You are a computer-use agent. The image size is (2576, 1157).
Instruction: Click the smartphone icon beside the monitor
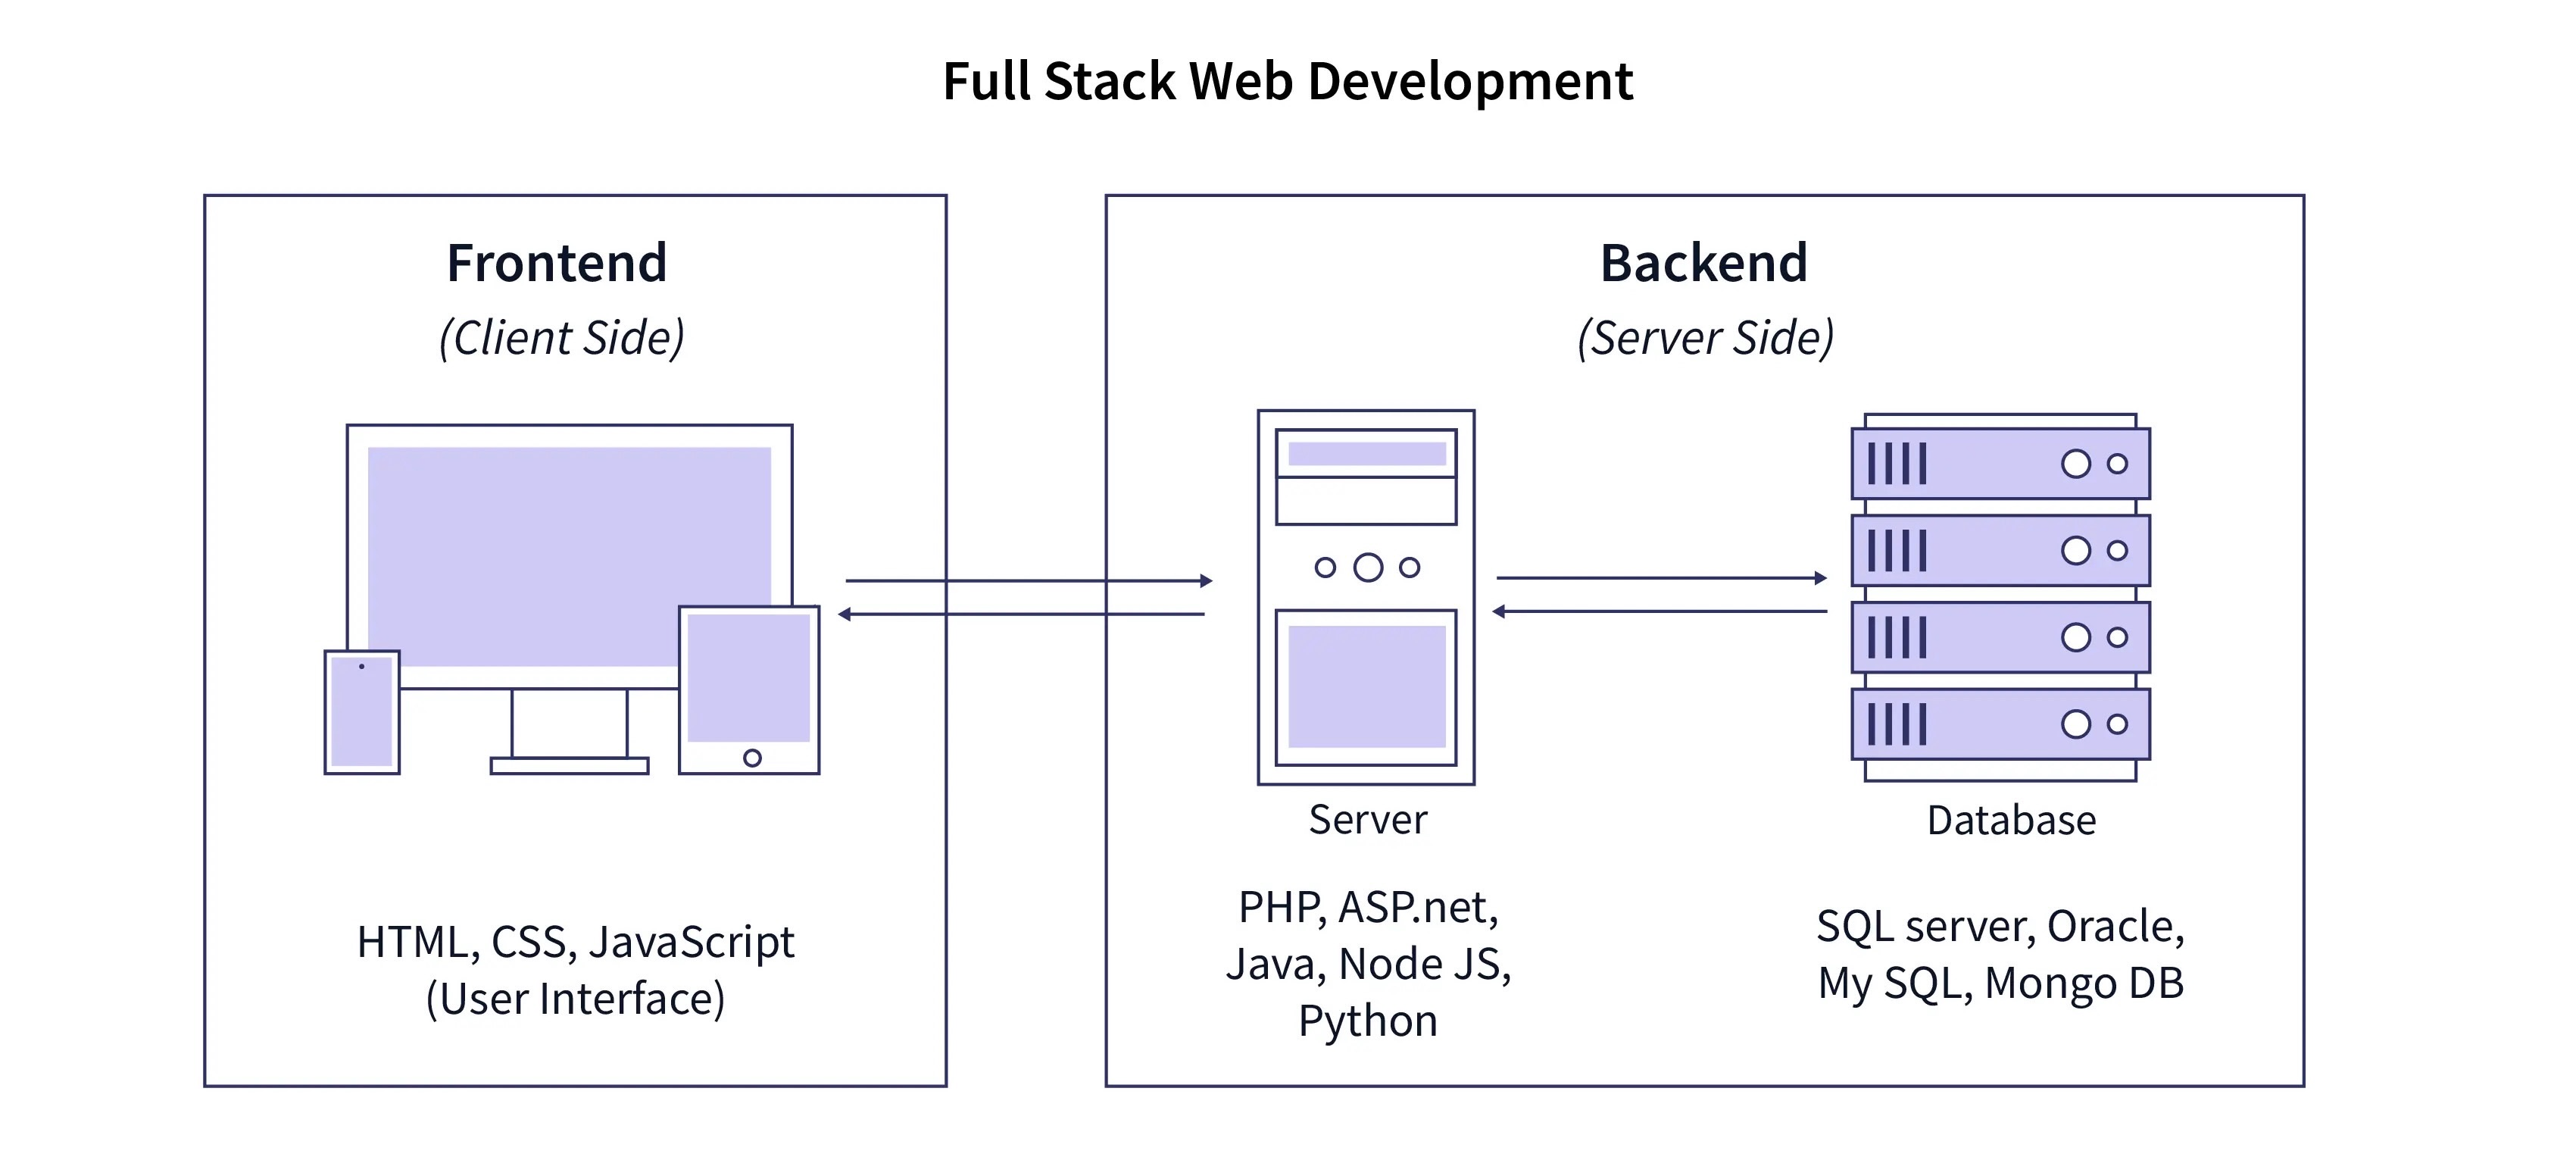[362, 712]
